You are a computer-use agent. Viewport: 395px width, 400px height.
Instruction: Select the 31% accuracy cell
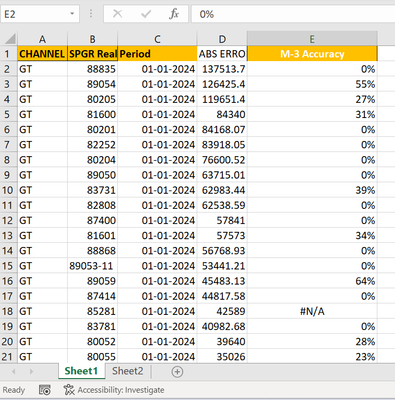(x=312, y=114)
